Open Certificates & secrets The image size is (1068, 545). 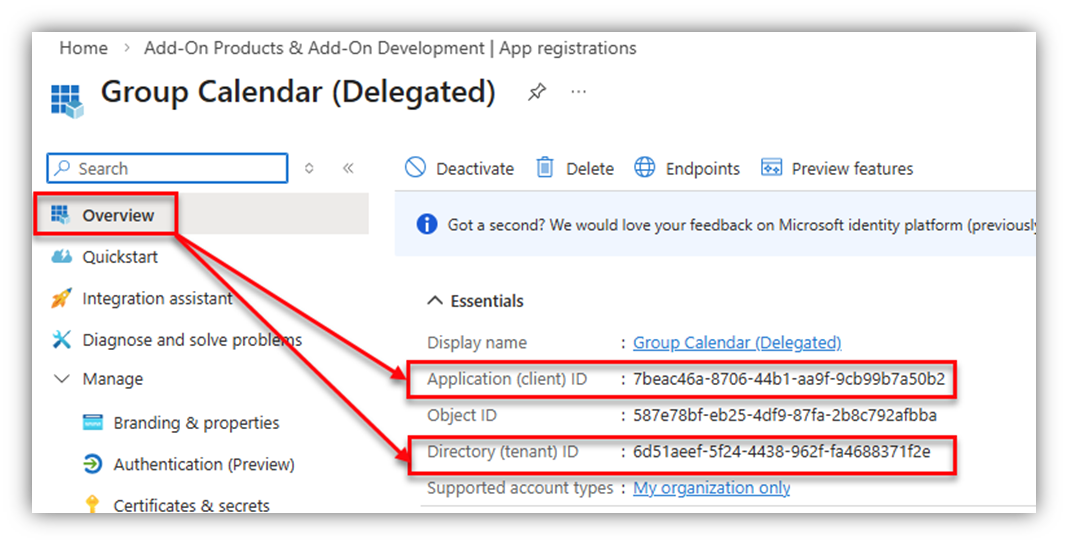coord(191,505)
